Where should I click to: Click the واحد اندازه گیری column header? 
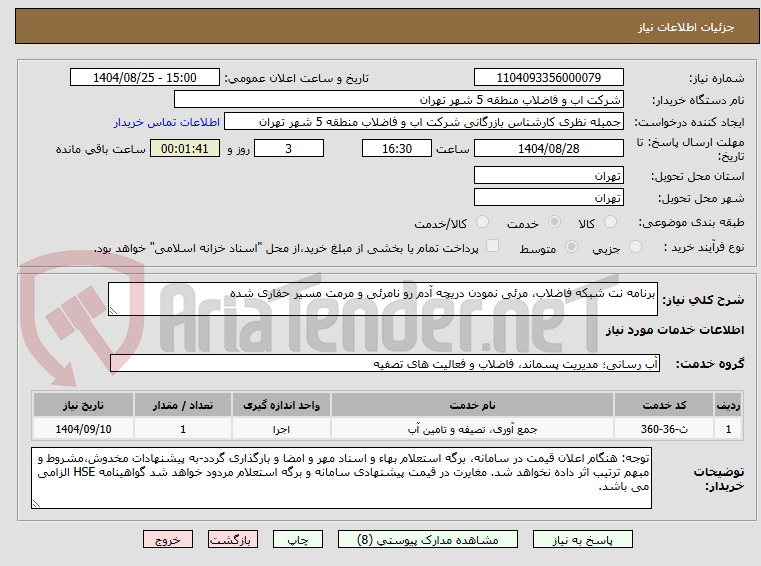[x=281, y=405]
